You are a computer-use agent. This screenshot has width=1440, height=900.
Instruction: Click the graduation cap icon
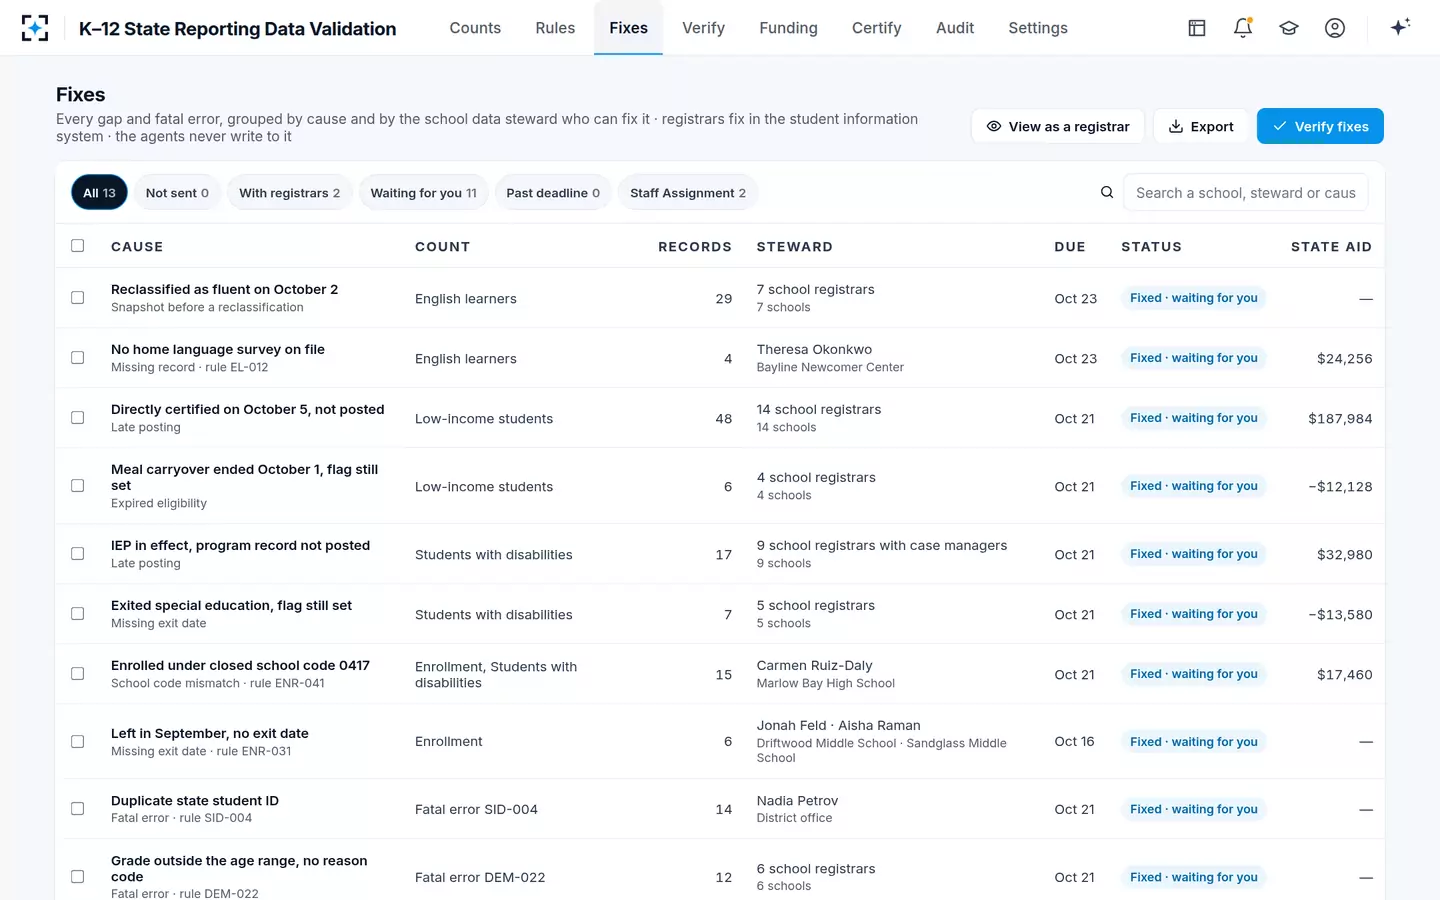[1289, 28]
